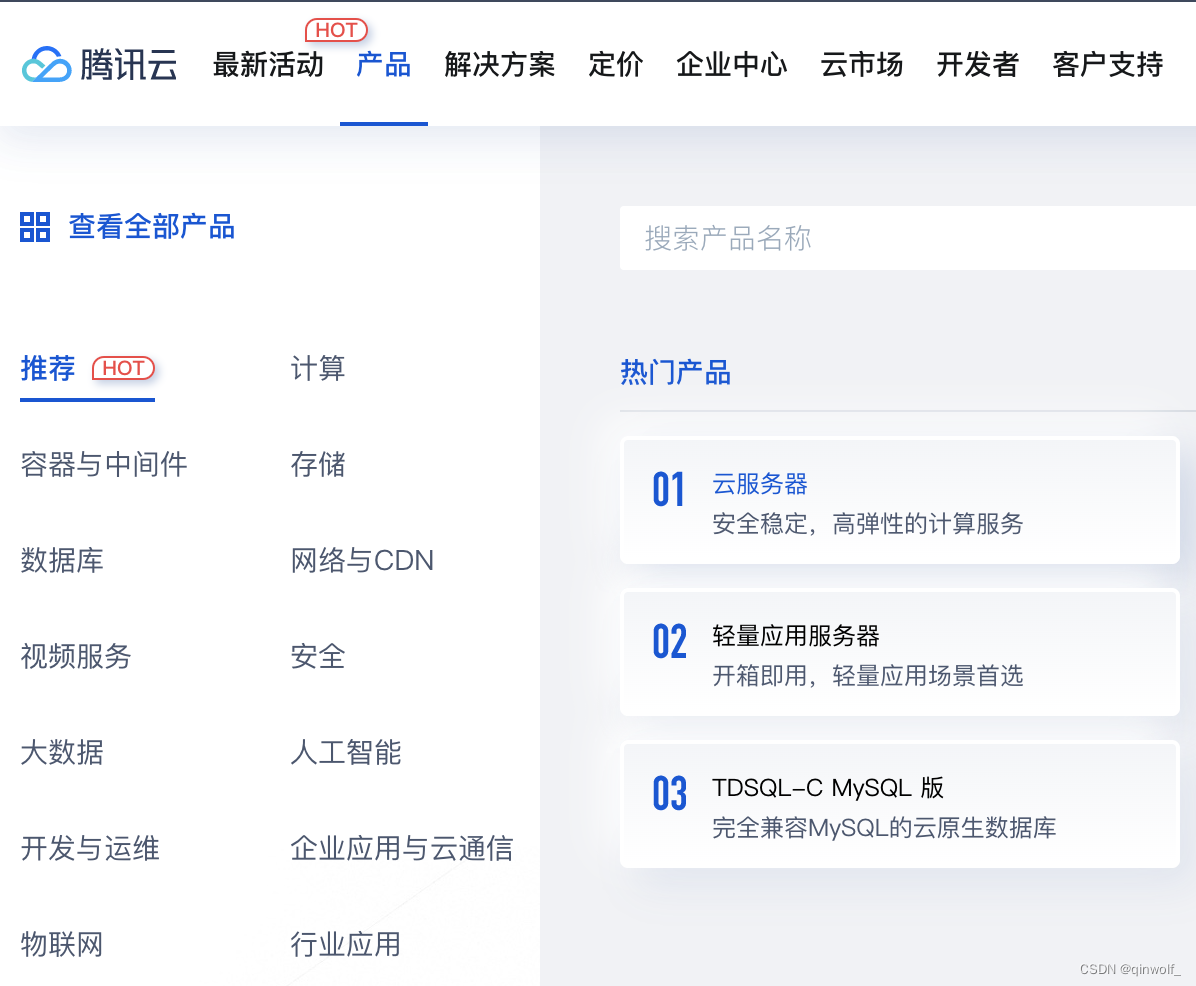Image resolution: width=1196 pixels, height=986 pixels.
Task: Switch to the 解决方案 menu
Action: click(x=499, y=64)
